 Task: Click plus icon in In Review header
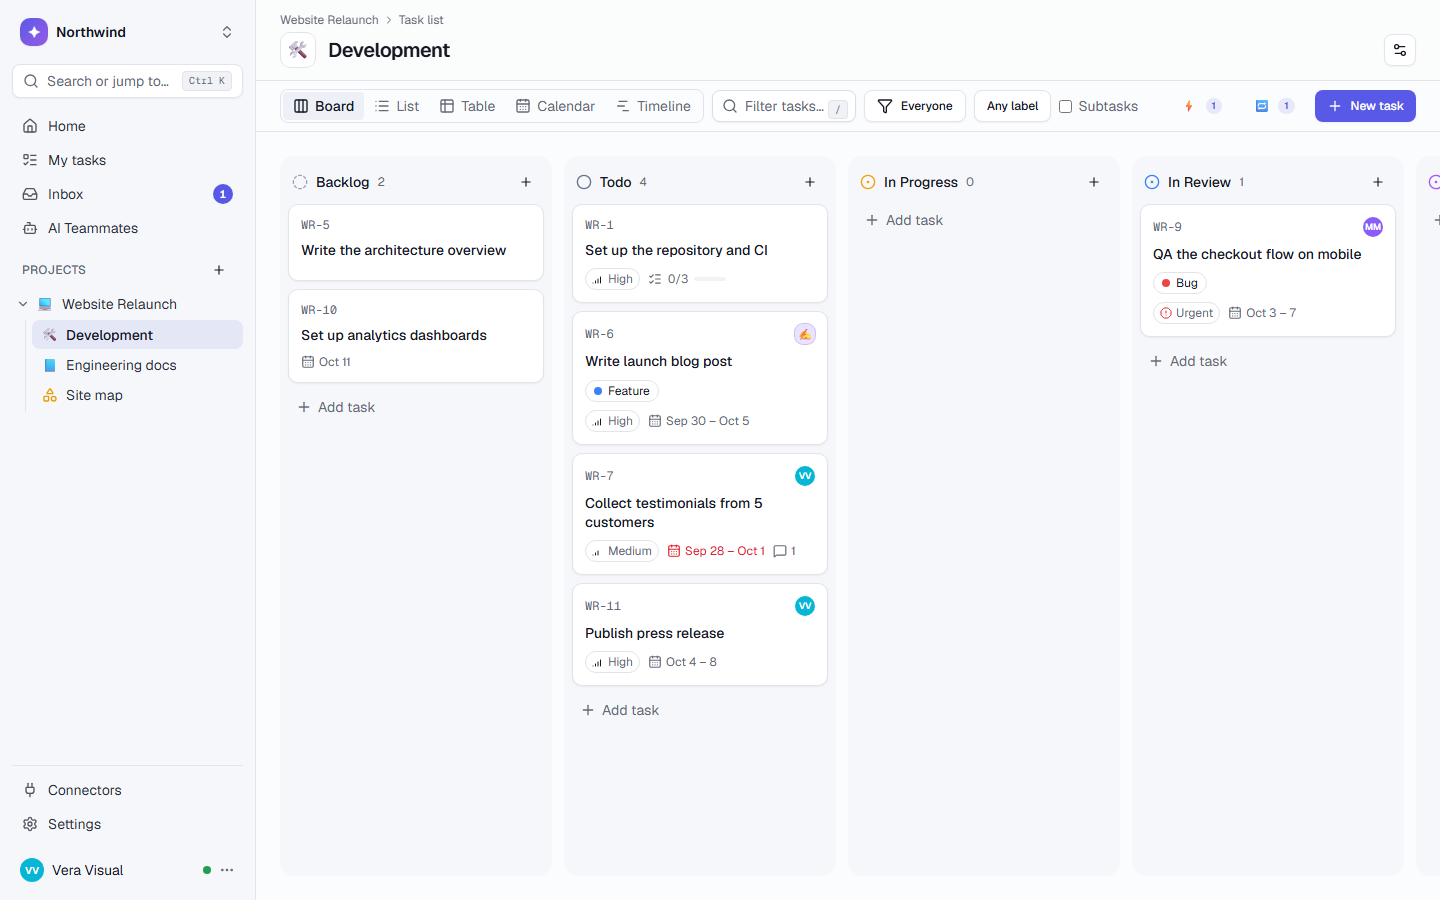(1378, 182)
